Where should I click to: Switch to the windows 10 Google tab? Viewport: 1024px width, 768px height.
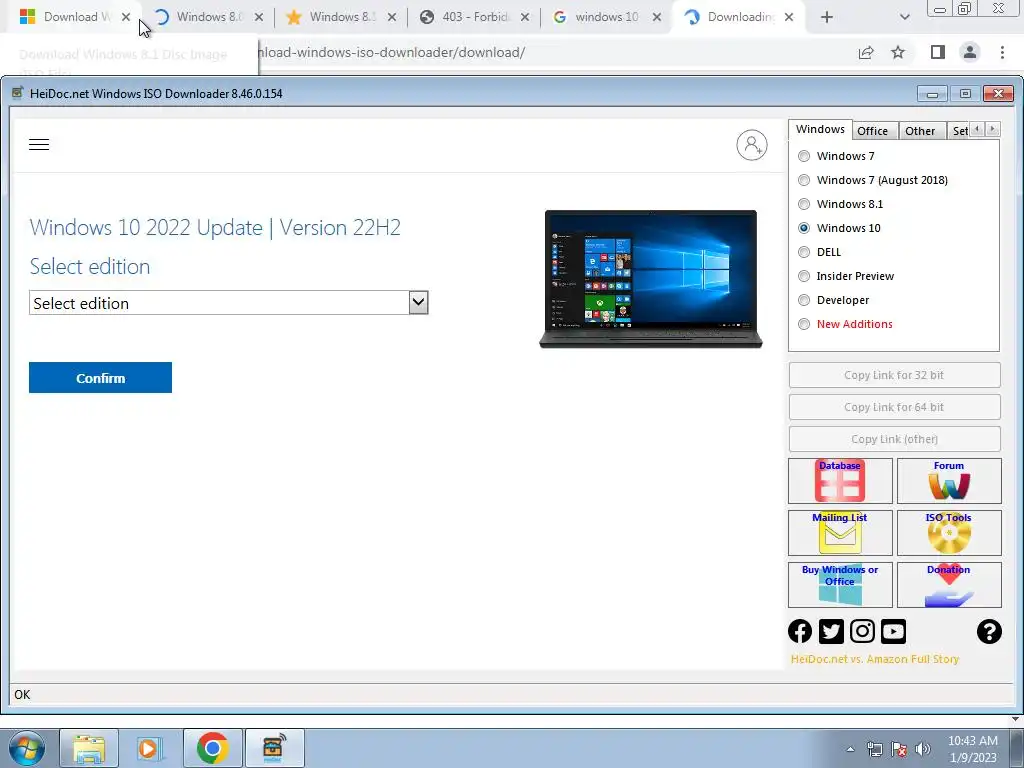tap(606, 17)
